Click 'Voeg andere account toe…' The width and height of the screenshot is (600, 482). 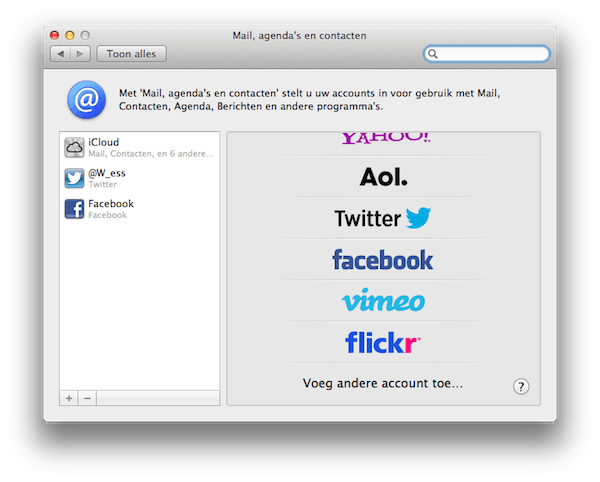click(383, 383)
